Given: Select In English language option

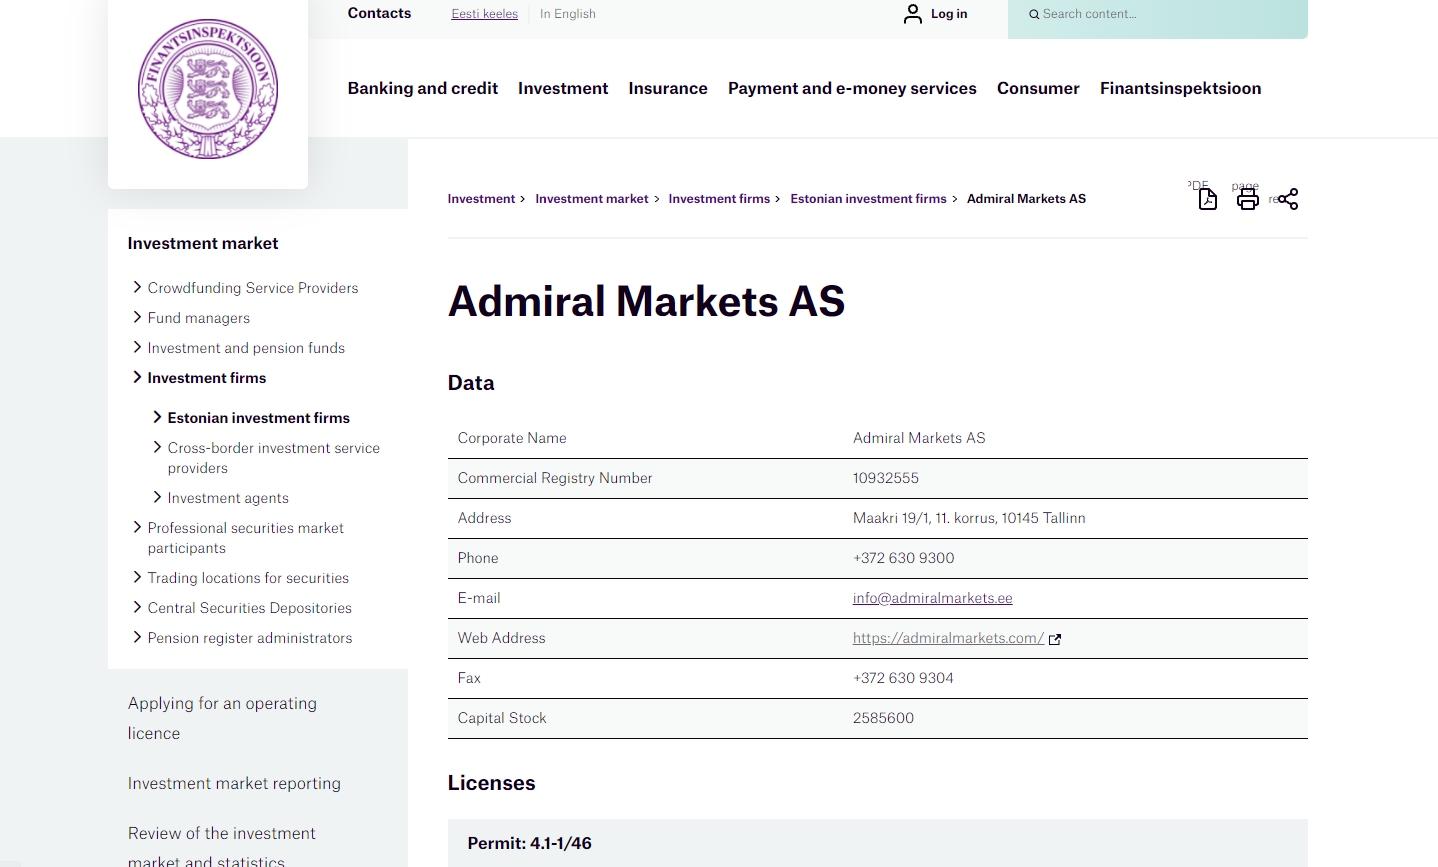Looking at the screenshot, I should [567, 14].
